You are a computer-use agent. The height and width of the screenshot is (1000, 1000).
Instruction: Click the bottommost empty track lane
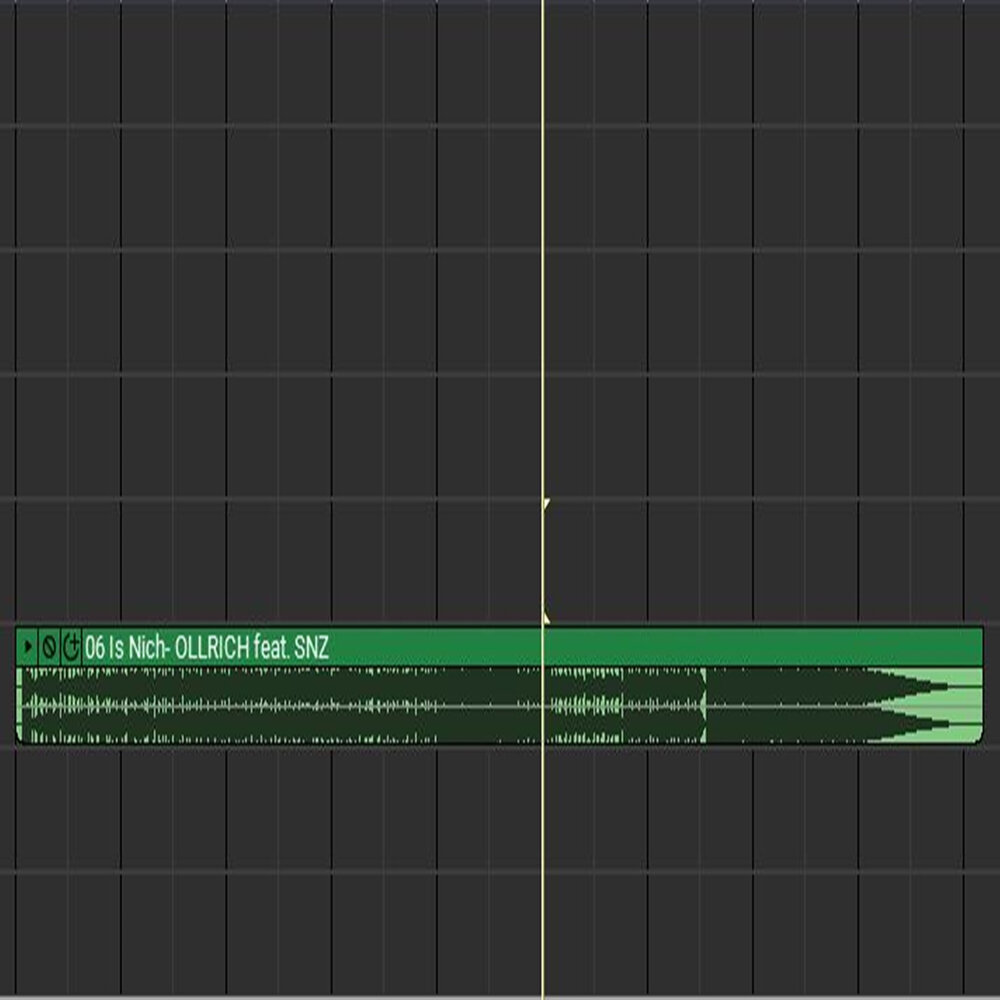(400, 935)
